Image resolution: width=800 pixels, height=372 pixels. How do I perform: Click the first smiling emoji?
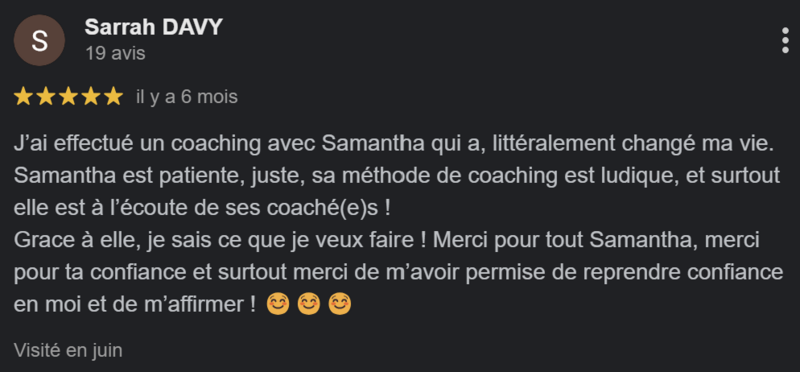[278, 305]
